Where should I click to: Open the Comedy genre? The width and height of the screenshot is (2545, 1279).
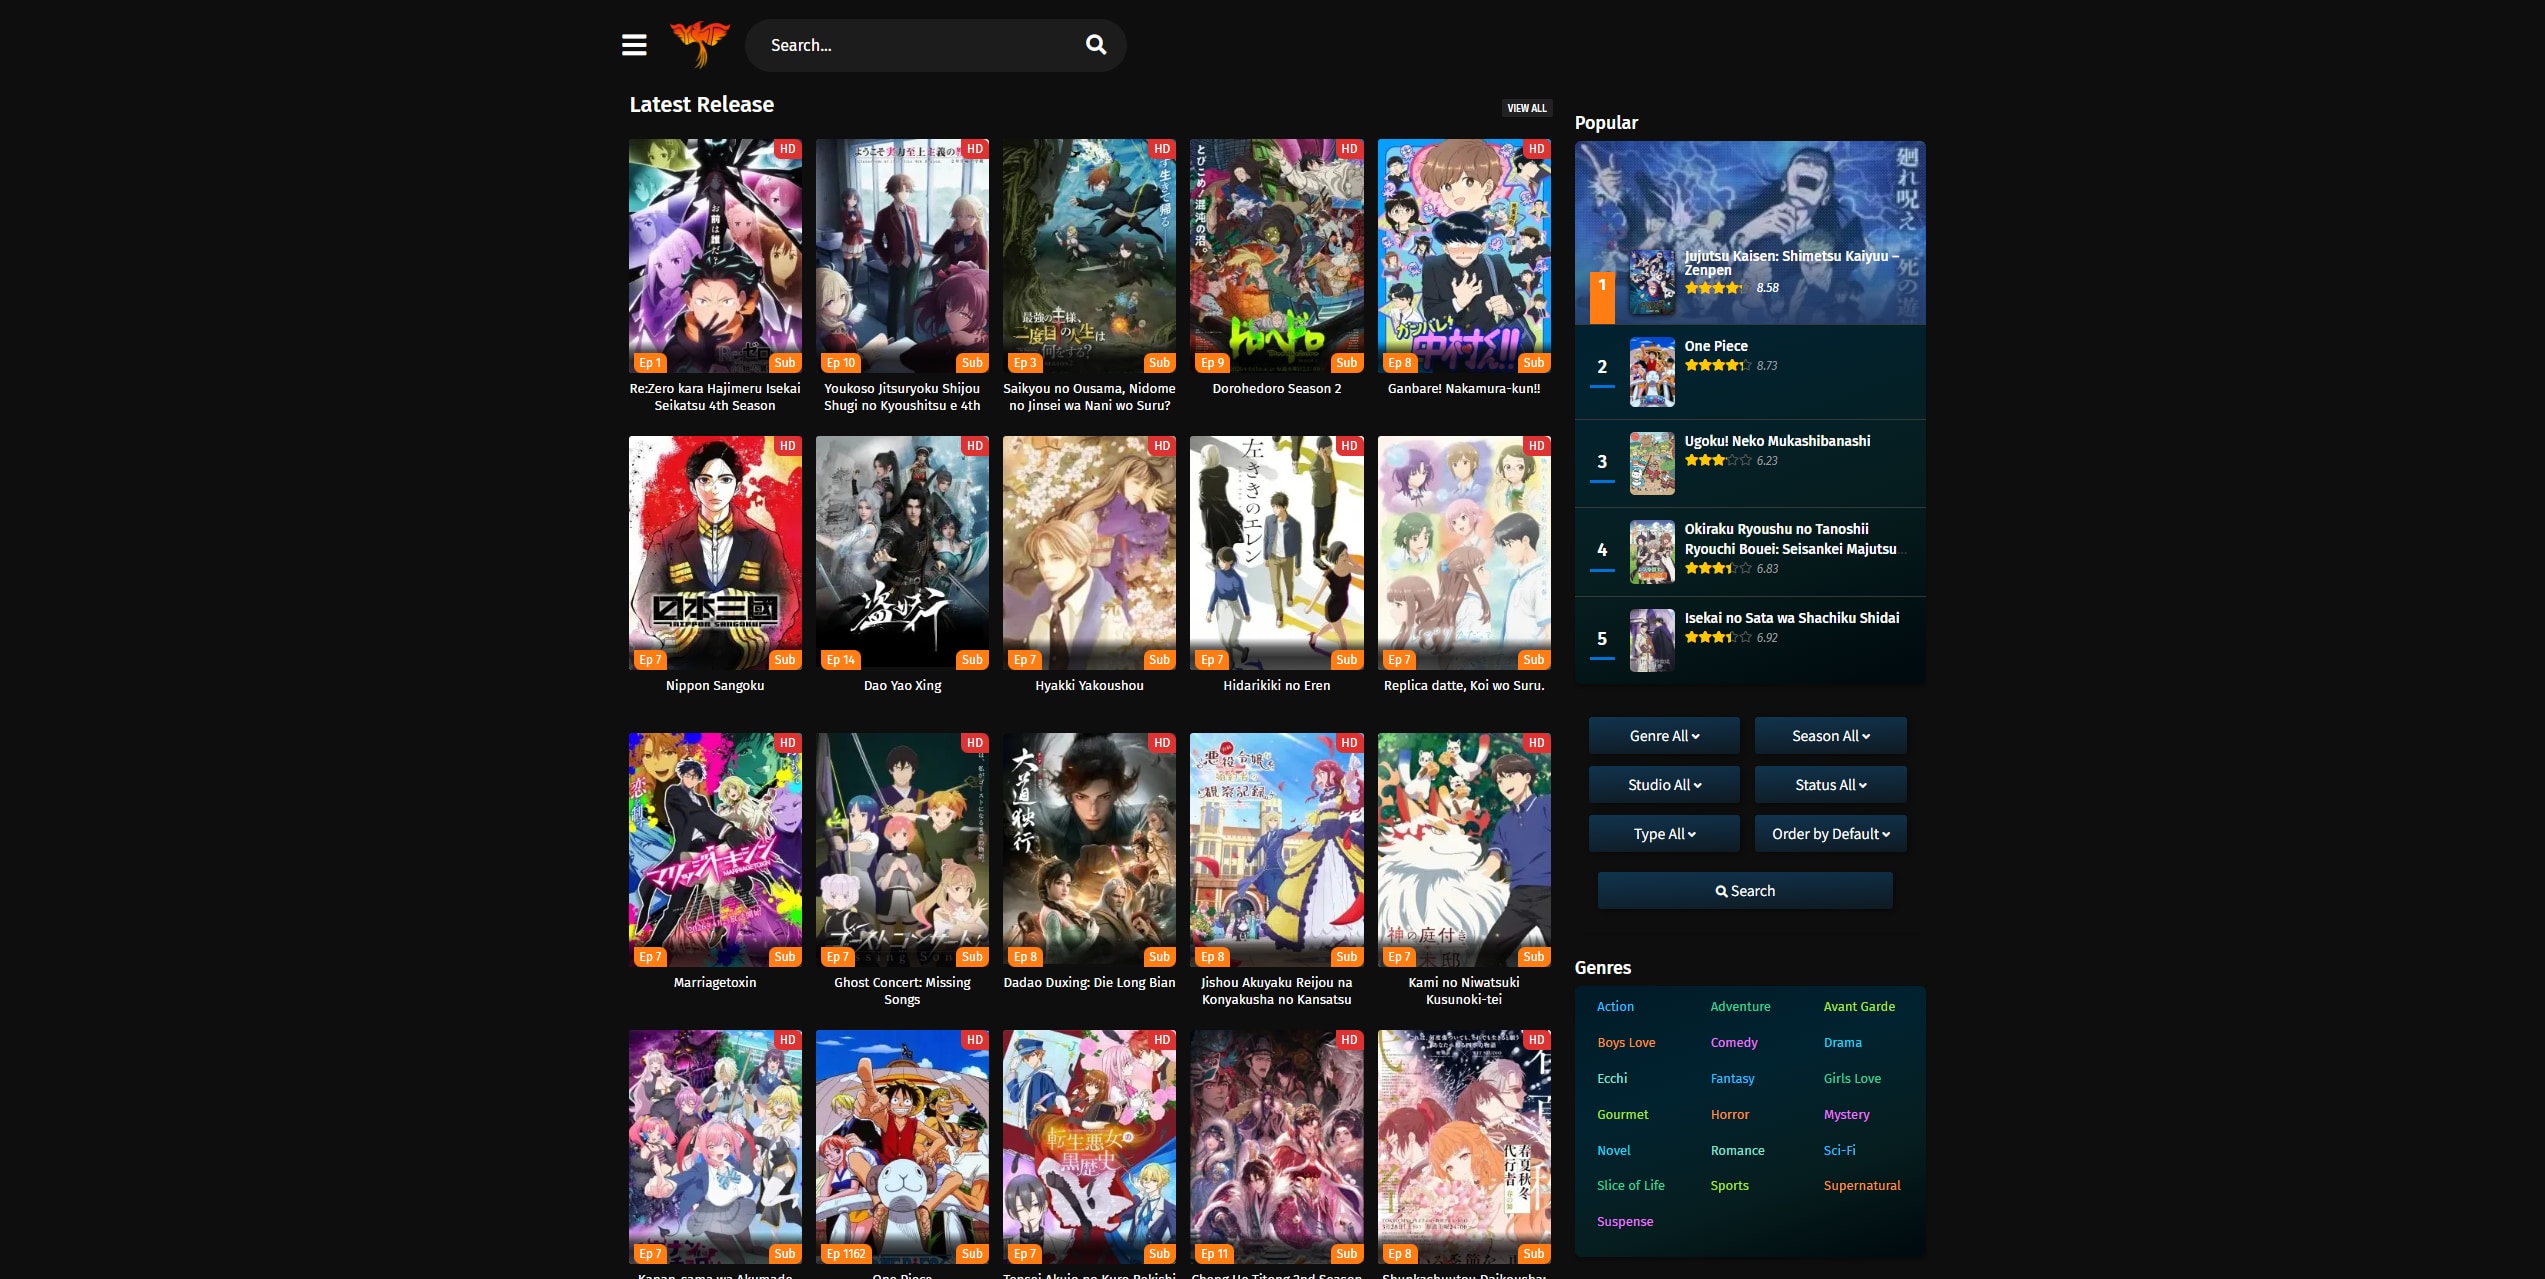pyautogui.click(x=1733, y=1043)
